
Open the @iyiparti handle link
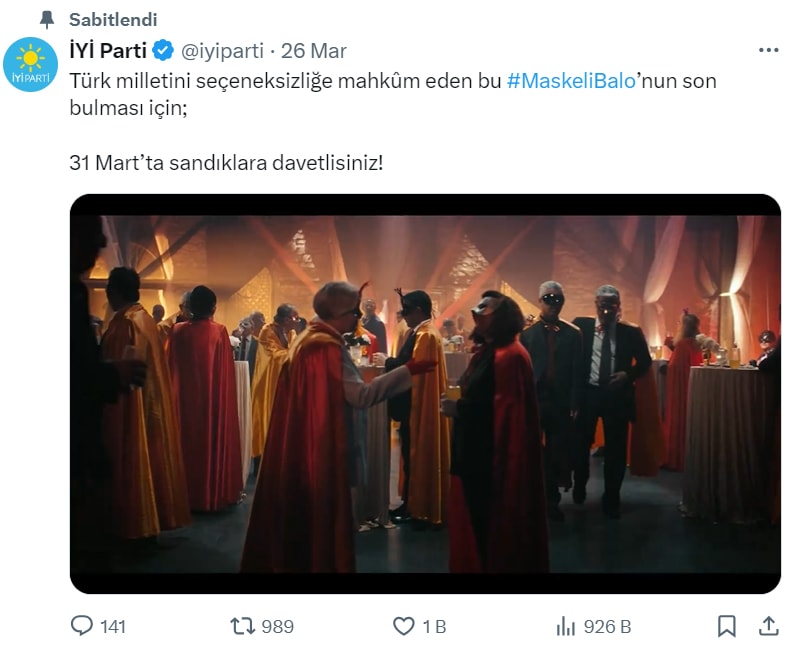coord(223,51)
